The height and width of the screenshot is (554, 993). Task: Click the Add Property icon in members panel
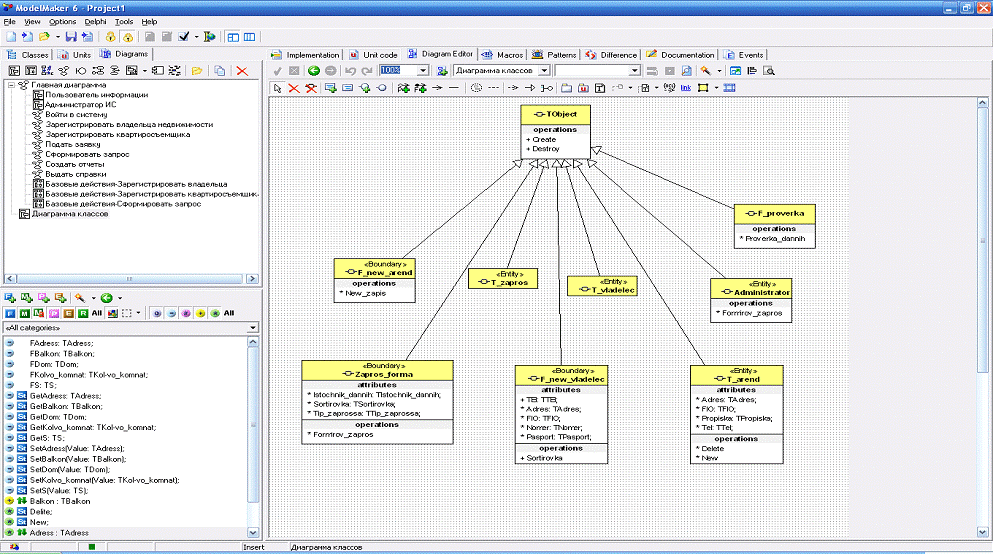(43, 298)
